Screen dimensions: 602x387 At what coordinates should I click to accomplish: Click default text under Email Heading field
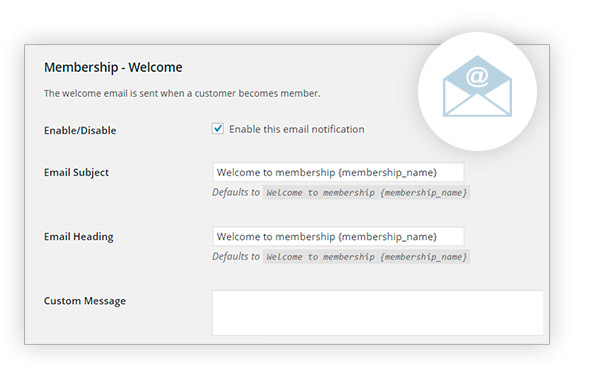341,256
